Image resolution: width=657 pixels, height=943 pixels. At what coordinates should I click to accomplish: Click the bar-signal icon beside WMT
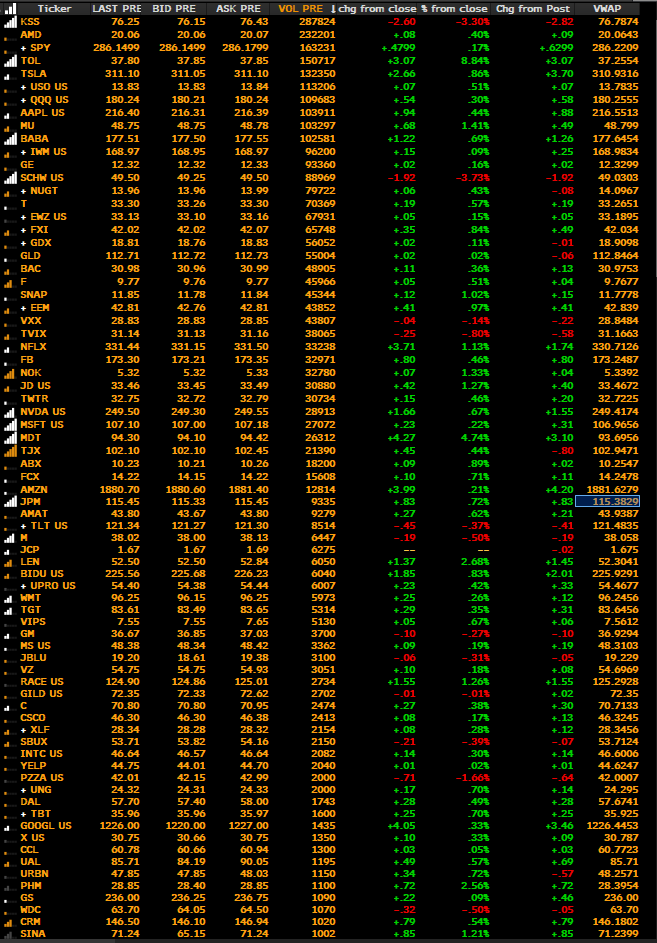10,598
